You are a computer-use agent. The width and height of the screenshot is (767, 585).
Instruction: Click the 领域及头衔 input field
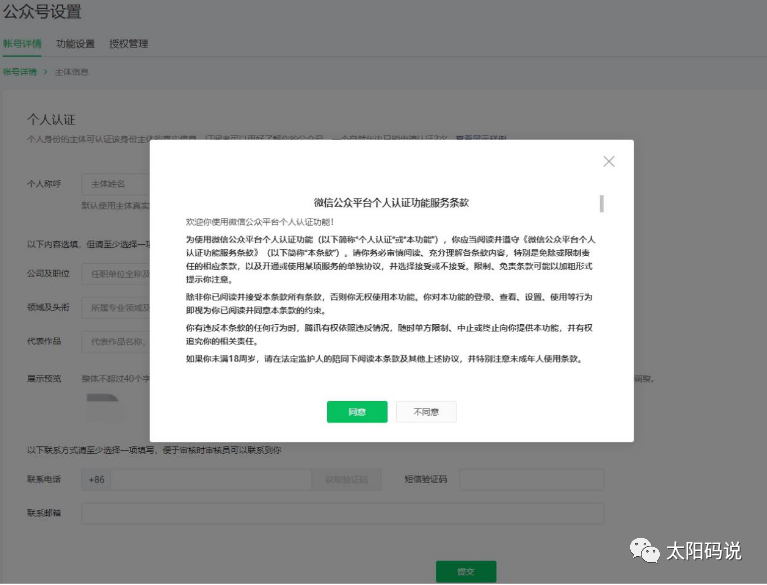click(116, 308)
